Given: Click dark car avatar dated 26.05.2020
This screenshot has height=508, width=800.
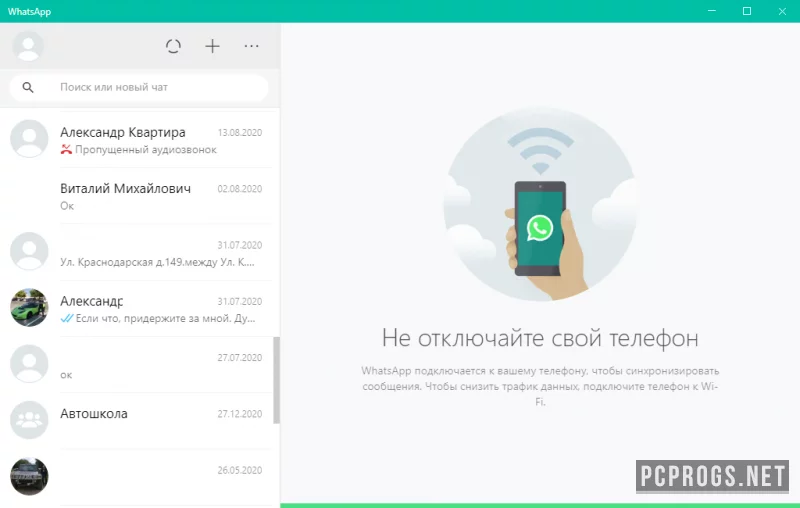Looking at the screenshot, I should [x=29, y=476].
